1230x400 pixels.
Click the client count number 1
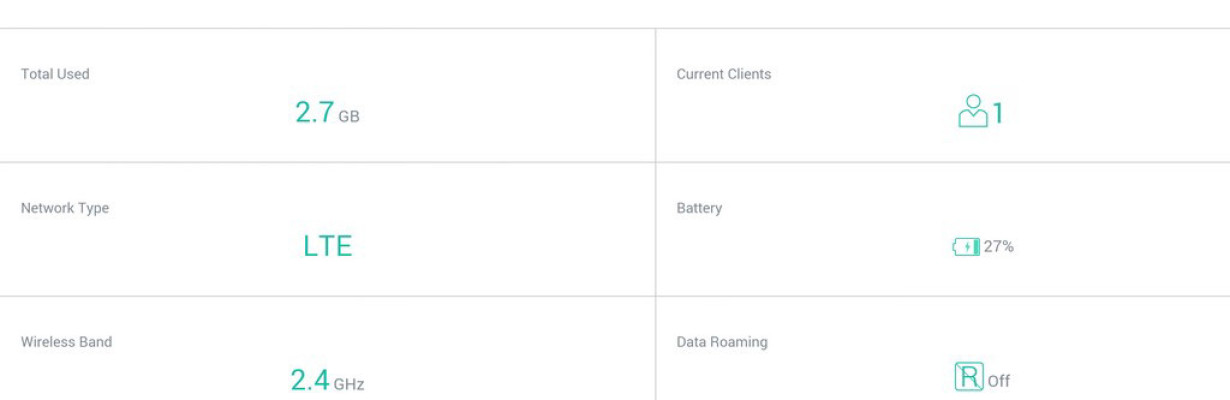[997, 113]
